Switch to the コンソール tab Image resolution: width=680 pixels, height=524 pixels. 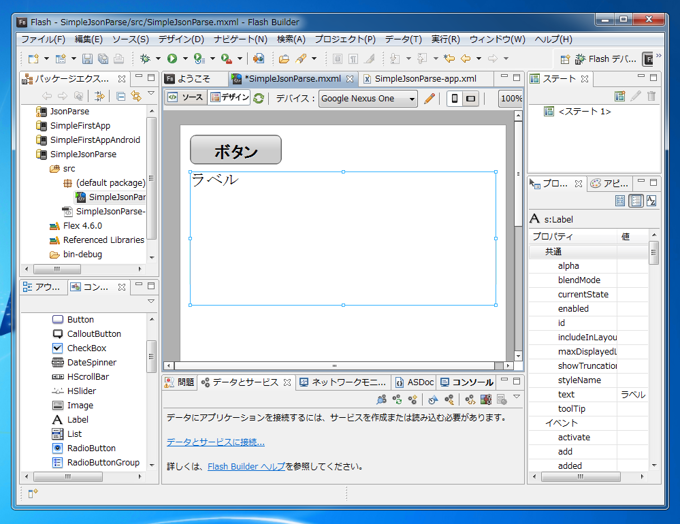467,382
